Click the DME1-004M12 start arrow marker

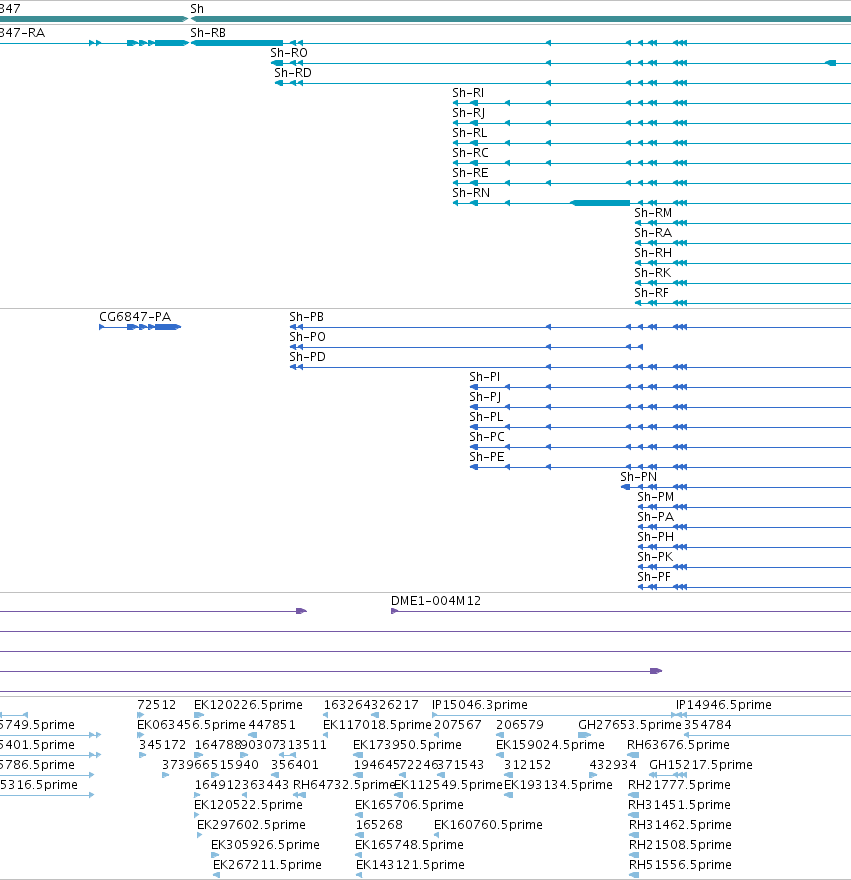click(394, 611)
